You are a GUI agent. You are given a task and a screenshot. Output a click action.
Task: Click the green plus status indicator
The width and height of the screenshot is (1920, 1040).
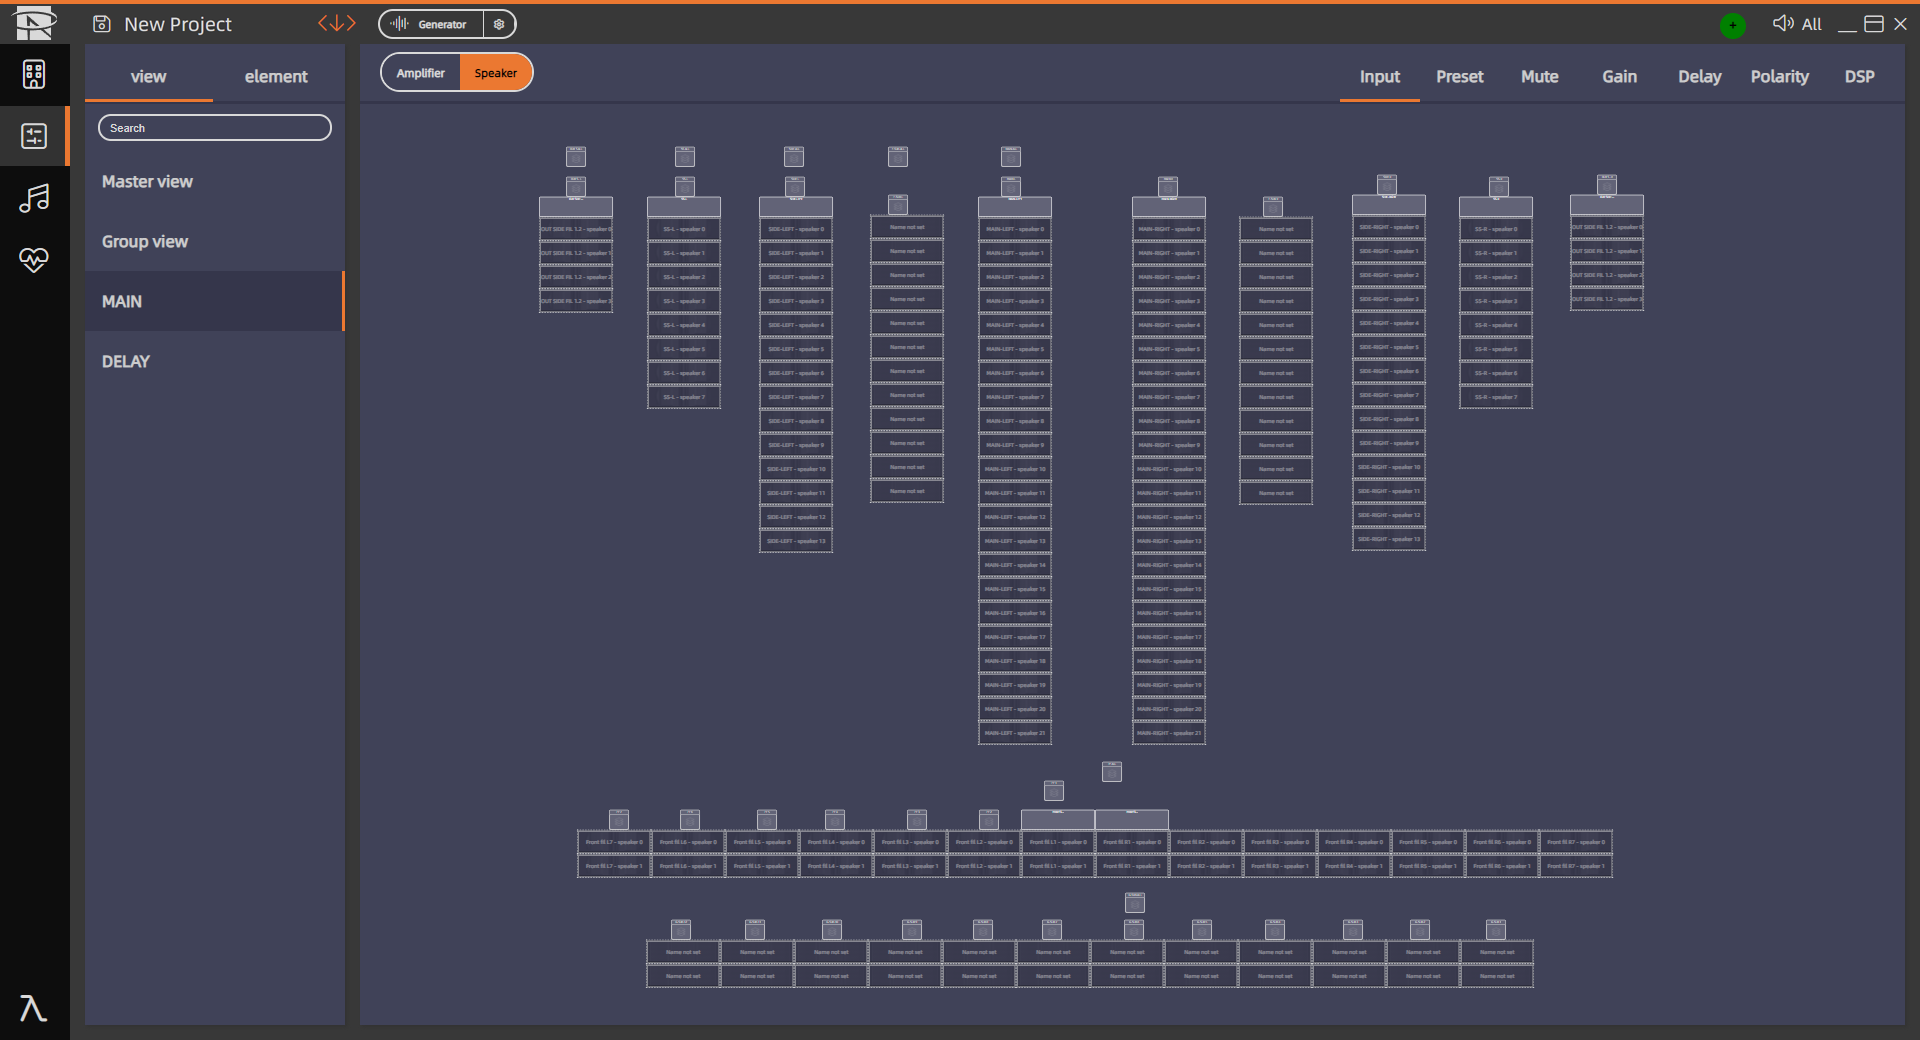pyautogui.click(x=1732, y=26)
